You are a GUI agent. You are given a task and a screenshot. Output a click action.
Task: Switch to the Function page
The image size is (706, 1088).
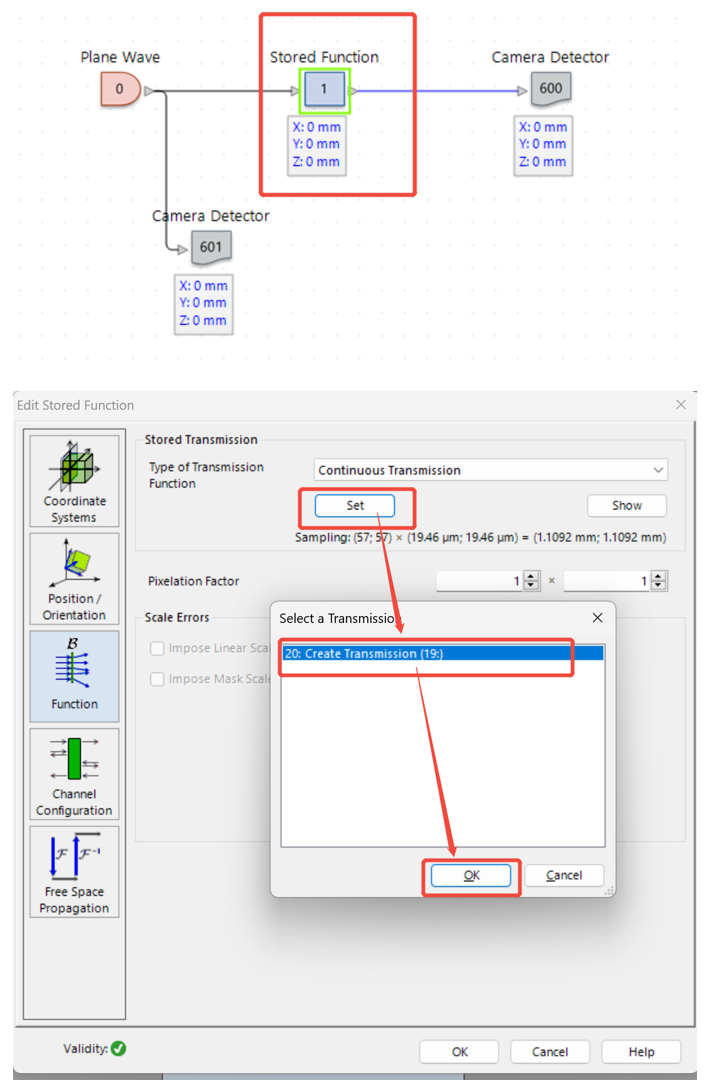tap(74, 675)
